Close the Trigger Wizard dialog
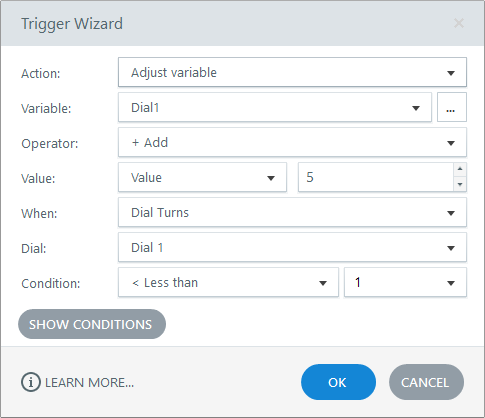This screenshot has width=485, height=418. [459, 23]
